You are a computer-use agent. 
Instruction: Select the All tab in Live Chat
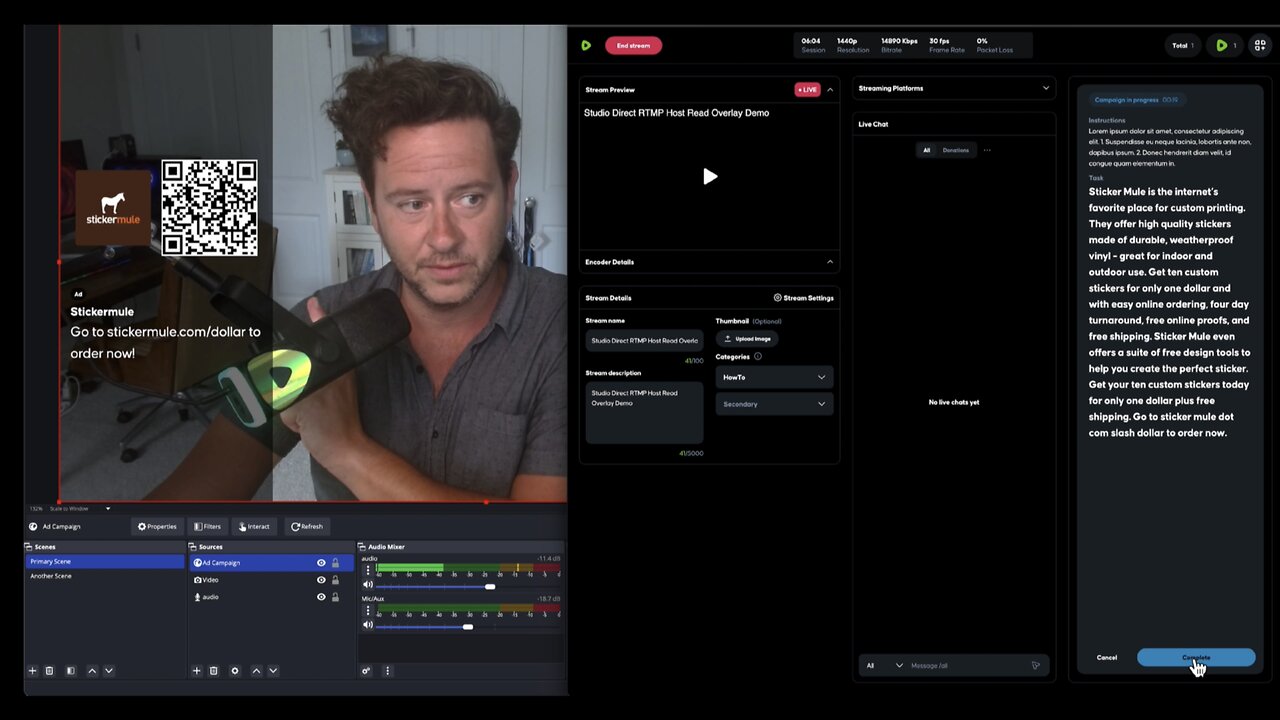tap(926, 150)
